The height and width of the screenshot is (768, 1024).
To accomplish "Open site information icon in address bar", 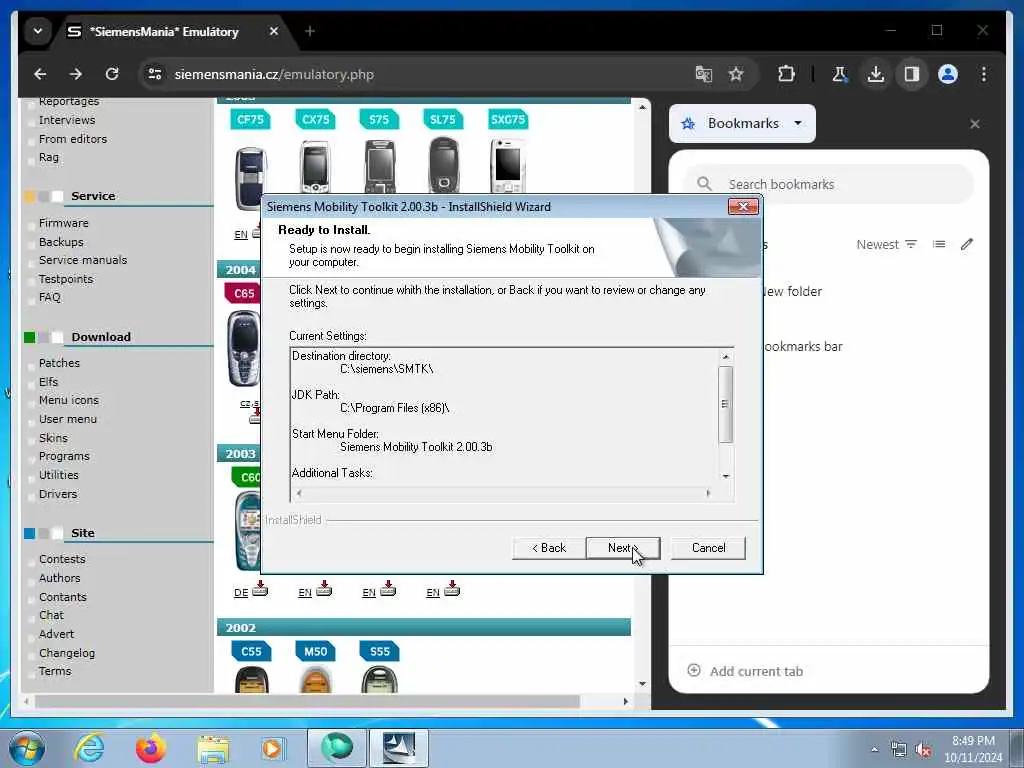I will pos(155,74).
